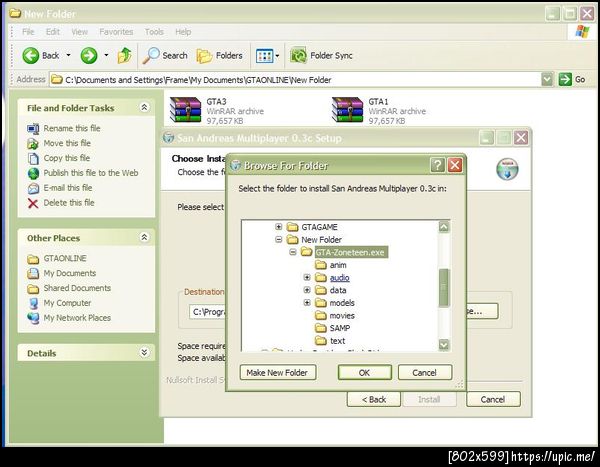
Task: Select the GTA3 WinRAR archive icon
Action: (185, 110)
